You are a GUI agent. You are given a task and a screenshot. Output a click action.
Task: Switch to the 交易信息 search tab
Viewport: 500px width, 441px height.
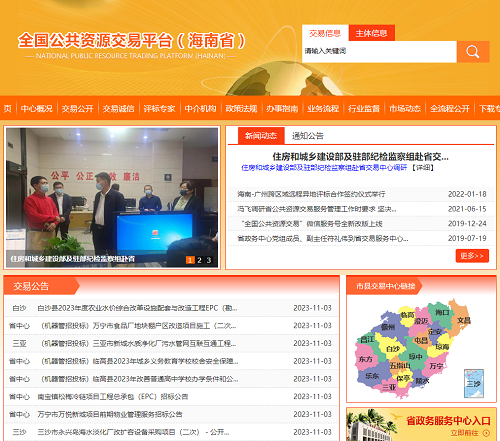click(x=325, y=33)
